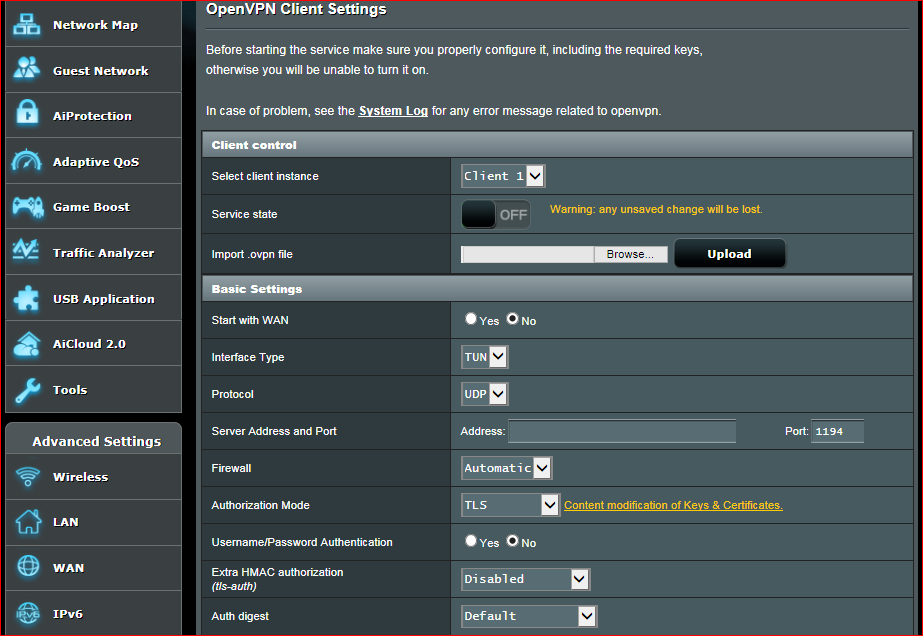Click the Tools wrench icon

point(27,390)
